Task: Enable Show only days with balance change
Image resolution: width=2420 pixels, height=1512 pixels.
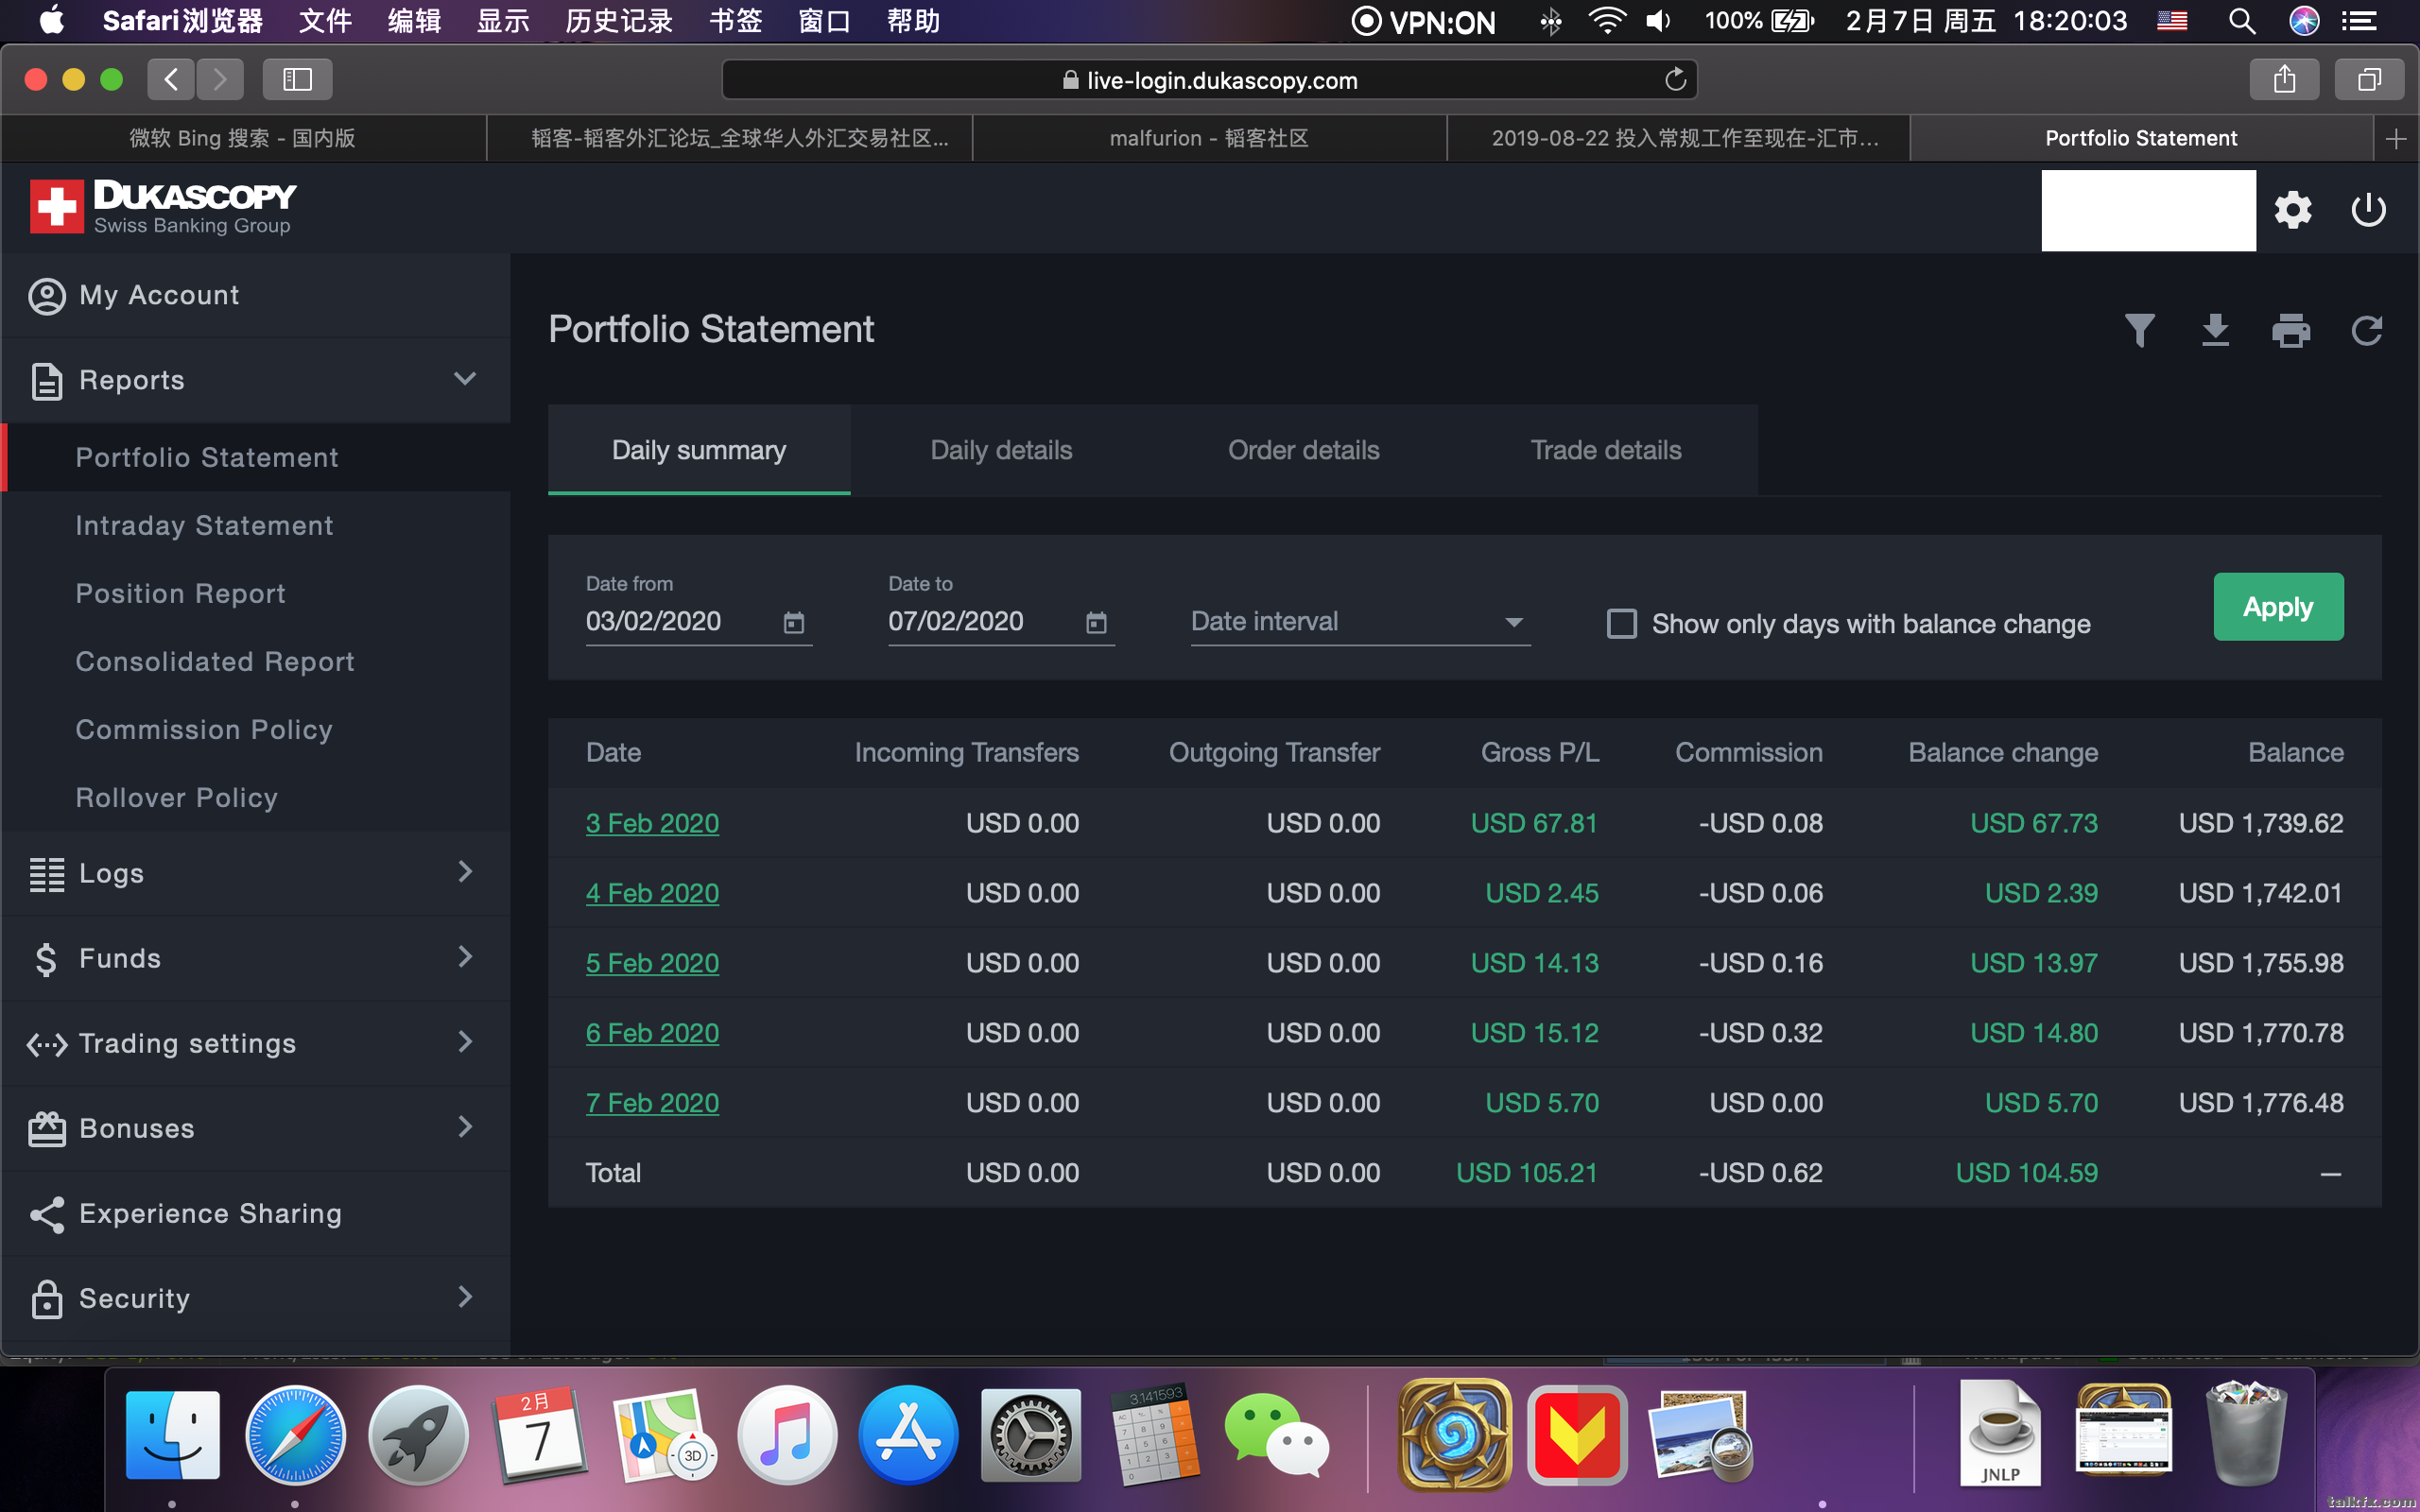Action: 1621,623
